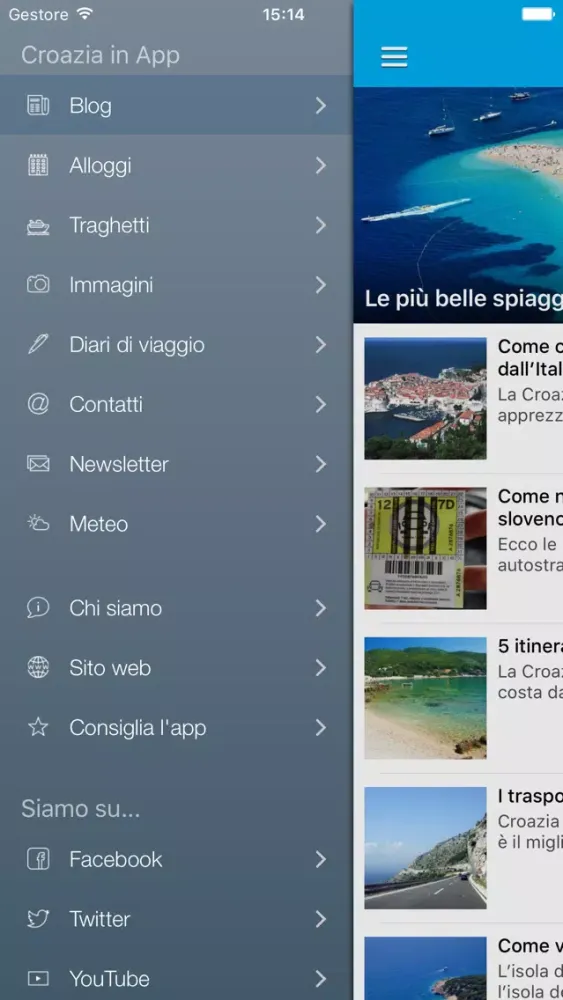Viewport: 563px width, 1000px height.
Task: Expand the Chi siamo row chevron
Action: coord(321,608)
